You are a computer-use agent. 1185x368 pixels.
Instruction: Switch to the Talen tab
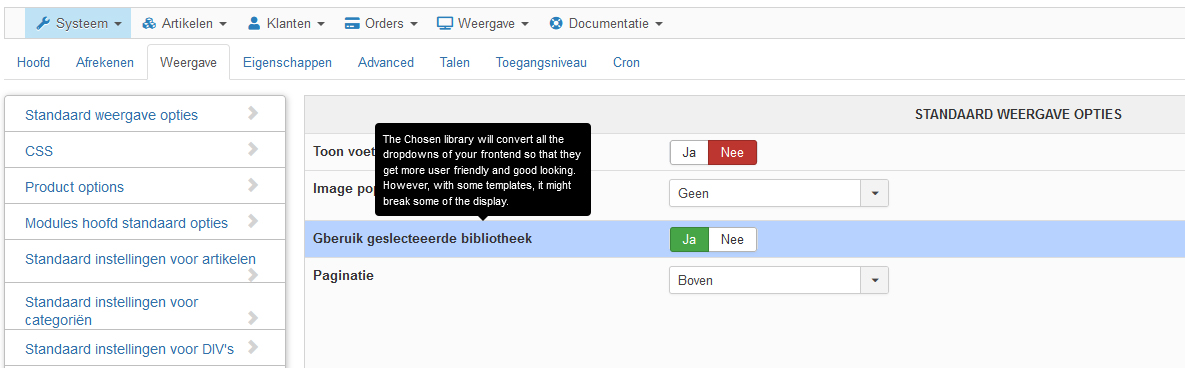point(455,63)
